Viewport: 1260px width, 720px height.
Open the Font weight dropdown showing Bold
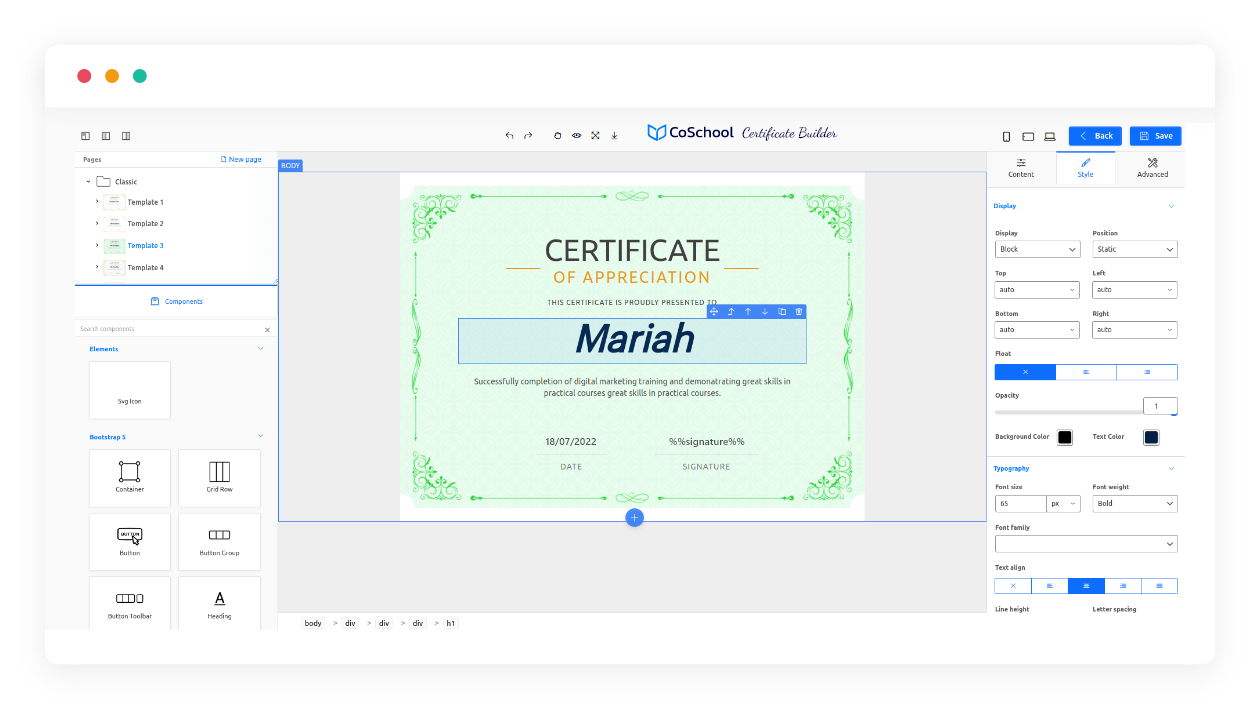pos(1134,504)
